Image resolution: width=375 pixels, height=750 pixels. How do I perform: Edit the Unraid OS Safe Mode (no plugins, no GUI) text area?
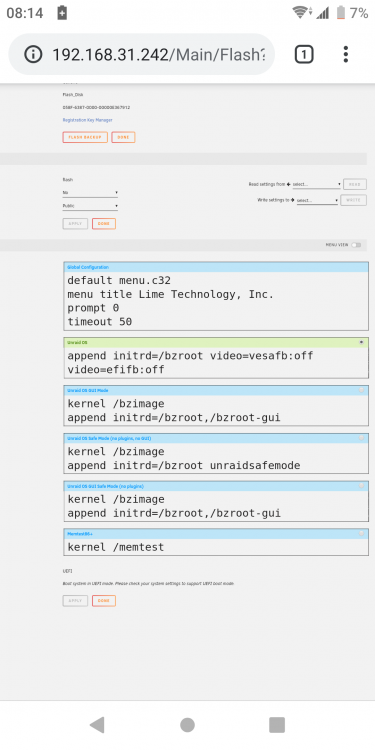(216, 458)
